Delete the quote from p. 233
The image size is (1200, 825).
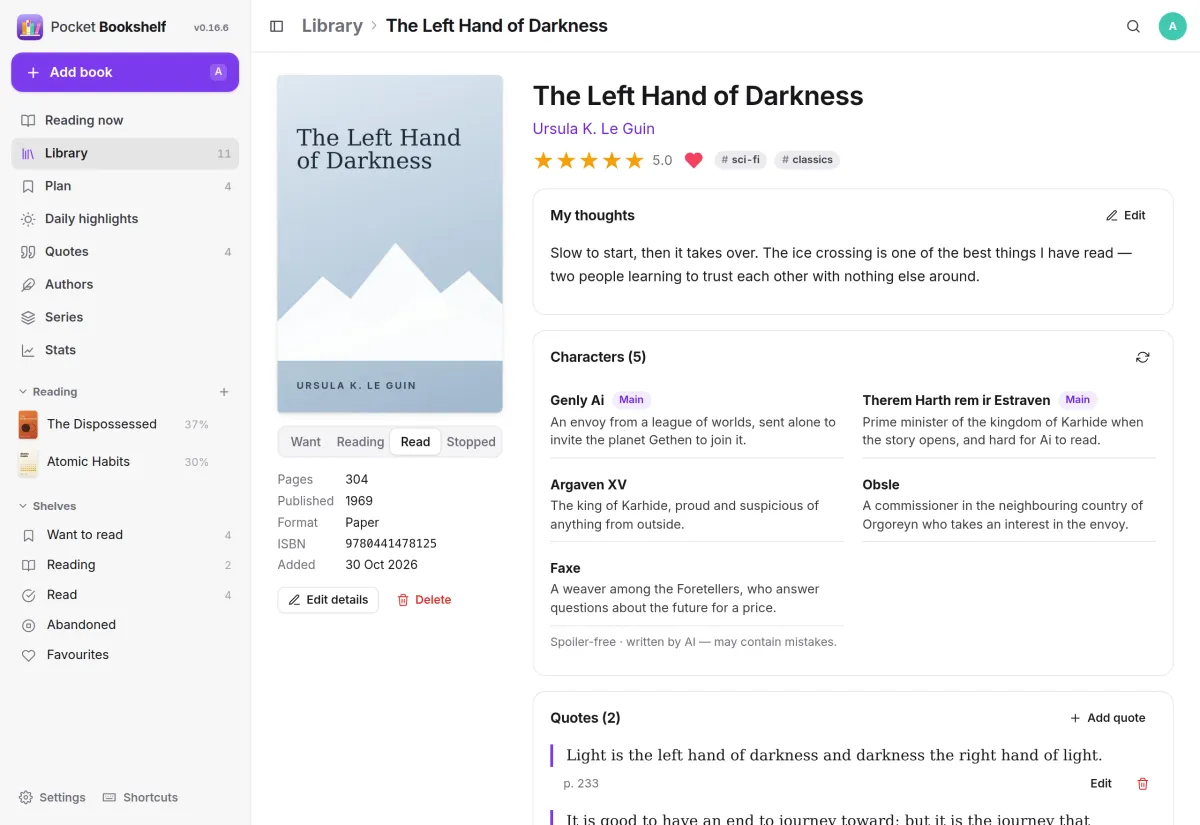coord(1143,784)
